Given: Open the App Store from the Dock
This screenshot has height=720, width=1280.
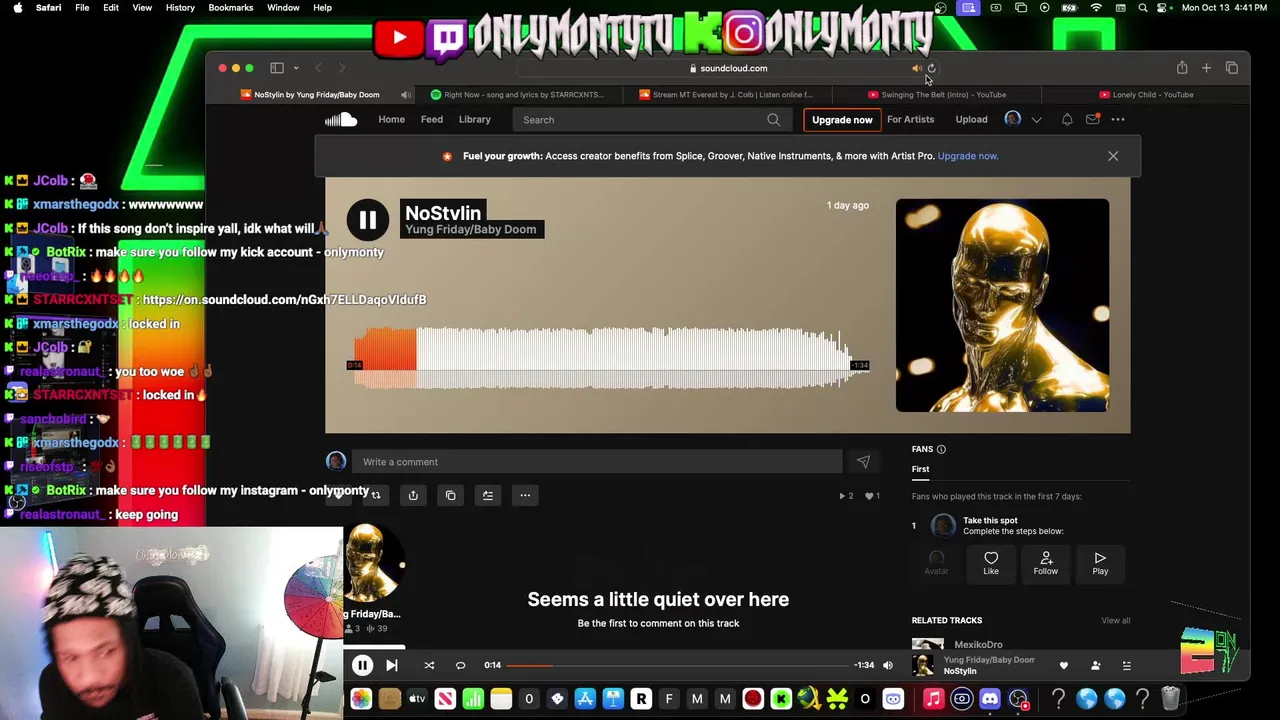Looking at the screenshot, I should 585,699.
